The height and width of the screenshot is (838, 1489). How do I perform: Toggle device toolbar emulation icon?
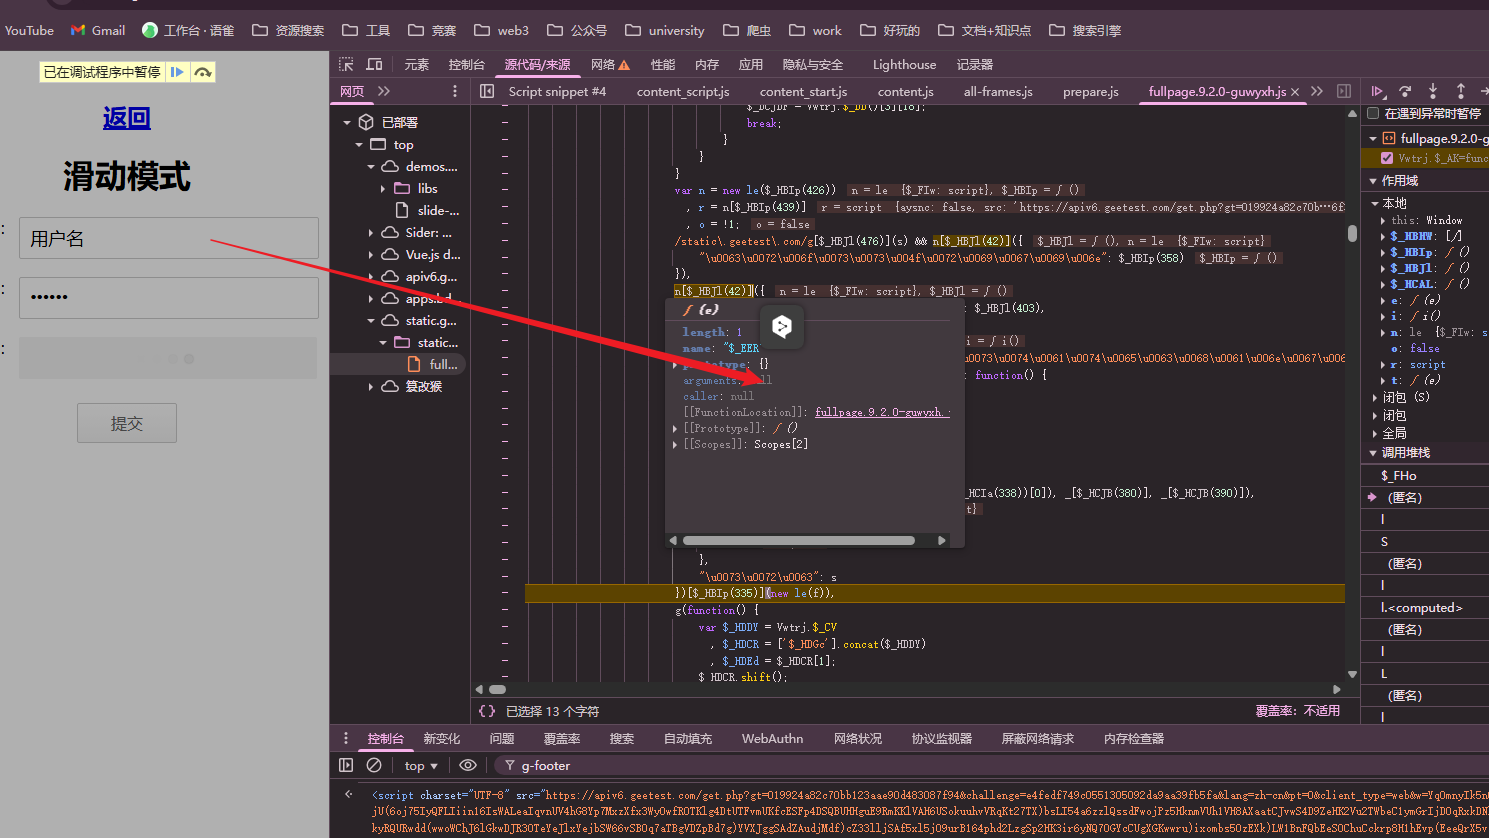[x=374, y=64]
